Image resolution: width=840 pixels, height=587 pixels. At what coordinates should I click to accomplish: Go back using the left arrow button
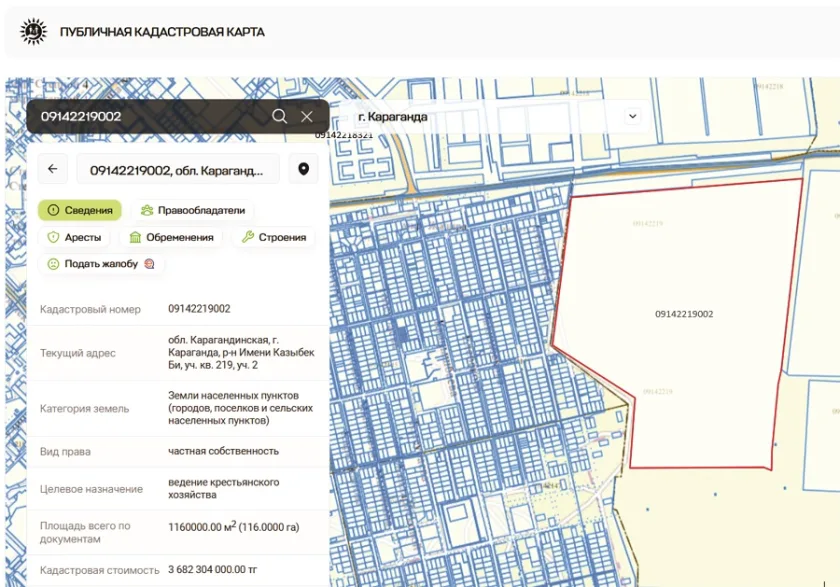[52, 169]
